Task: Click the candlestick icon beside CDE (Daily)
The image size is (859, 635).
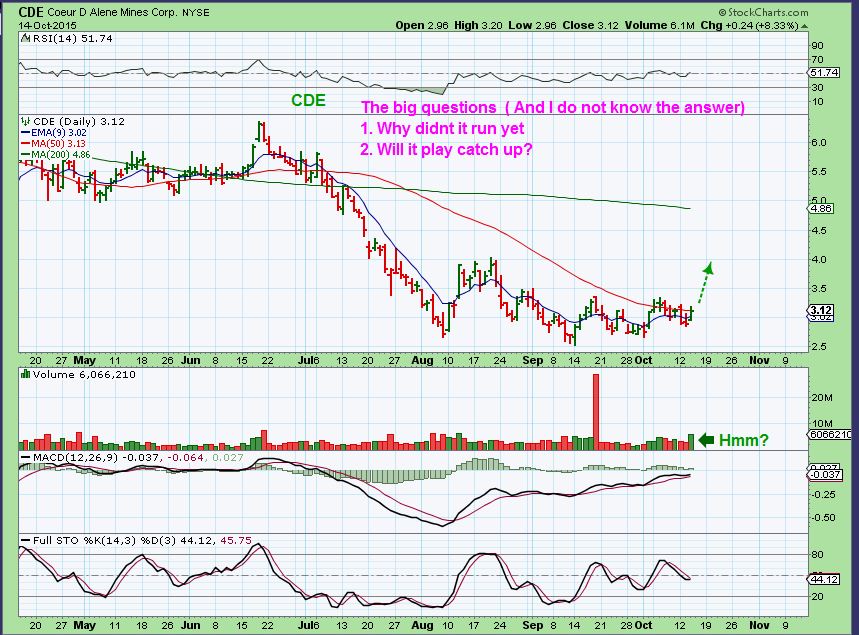Action: point(25,121)
